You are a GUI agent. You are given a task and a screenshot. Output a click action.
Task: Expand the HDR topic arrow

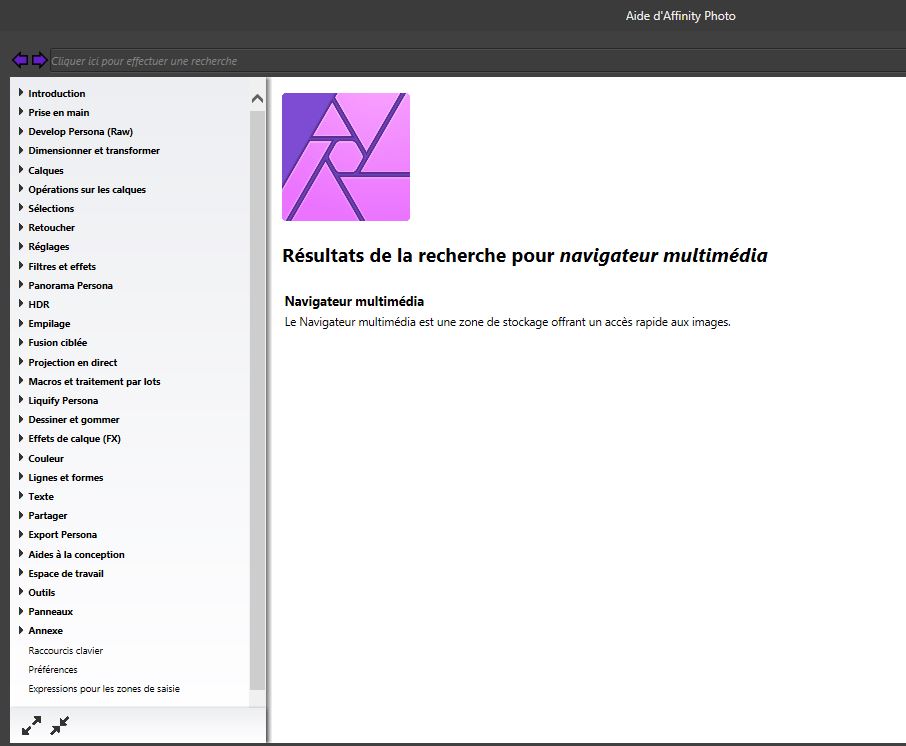[x=21, y=303]
